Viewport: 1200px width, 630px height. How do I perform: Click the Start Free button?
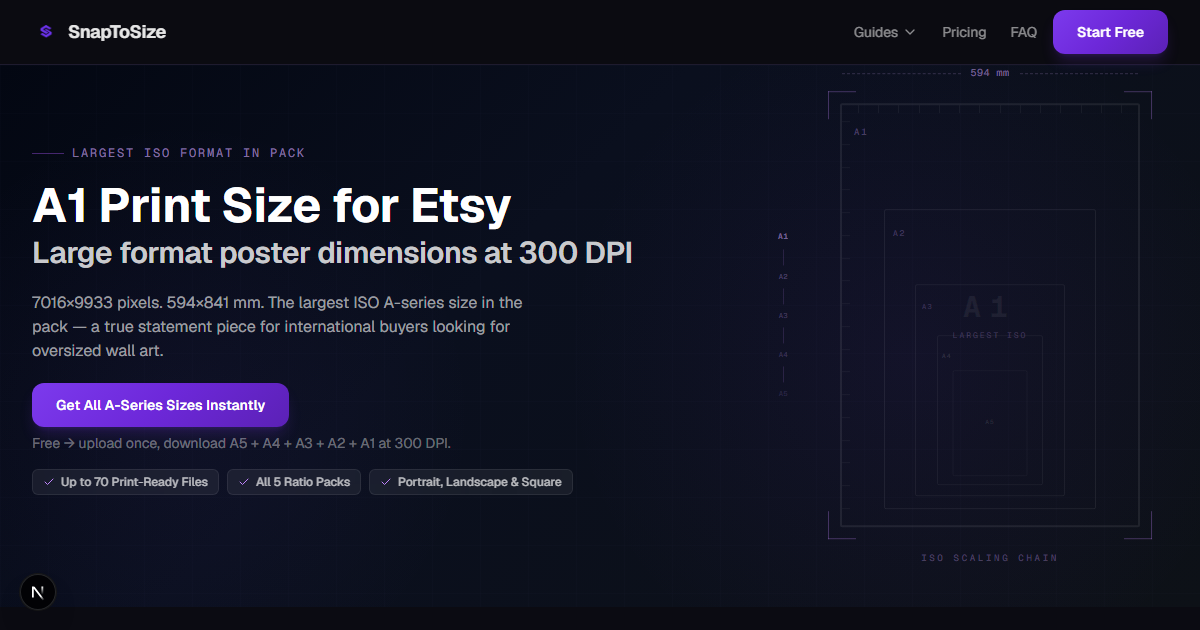coord(1110,32)
